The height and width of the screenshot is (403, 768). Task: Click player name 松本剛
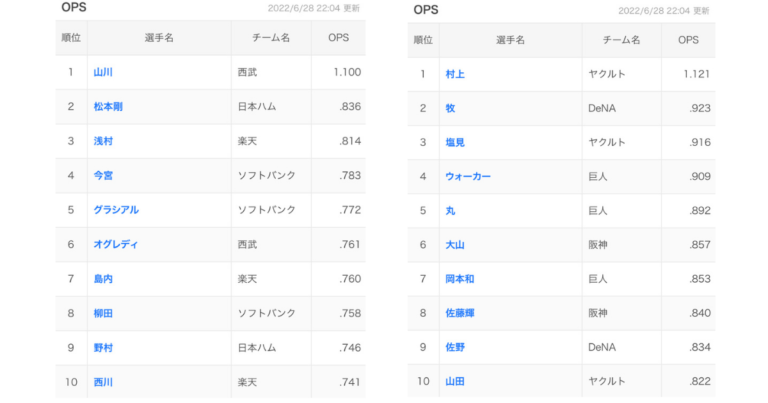pyautogui.click(x=108, y=107)
